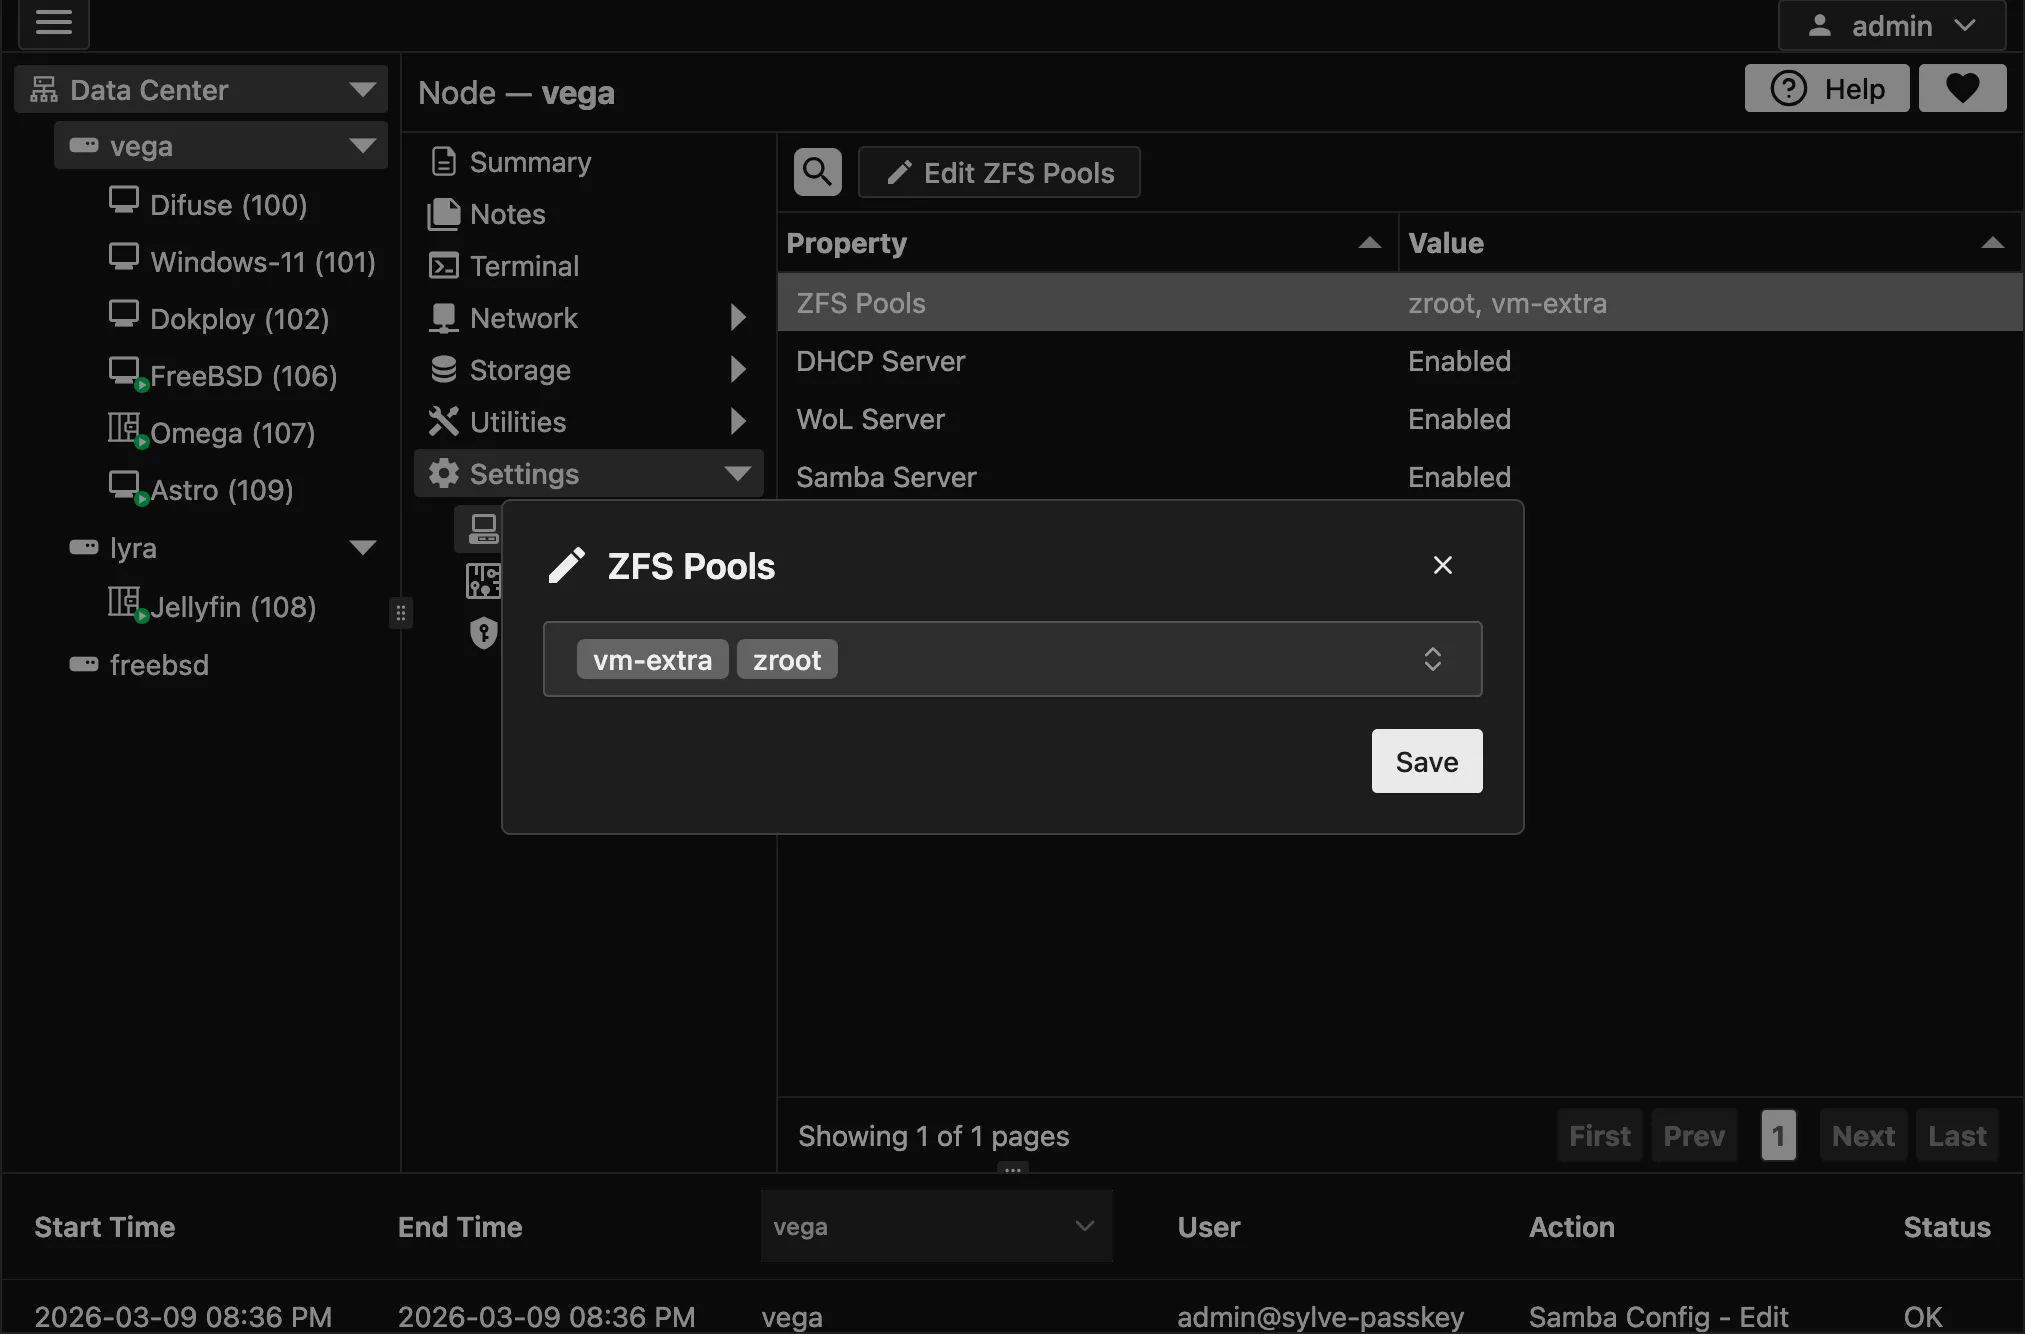Select the Network icon in the node sidebar
Image resolution: width=2026 pixels, height=1334 pixels.
click(443, 317)
